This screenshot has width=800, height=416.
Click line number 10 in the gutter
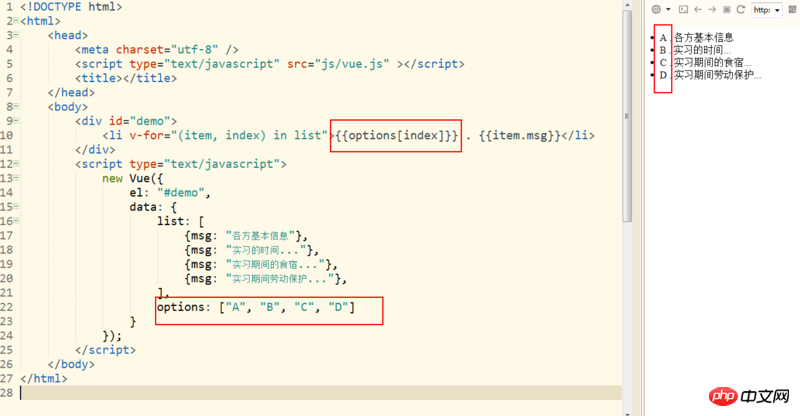pyautogui.click(x=7, y=135)
